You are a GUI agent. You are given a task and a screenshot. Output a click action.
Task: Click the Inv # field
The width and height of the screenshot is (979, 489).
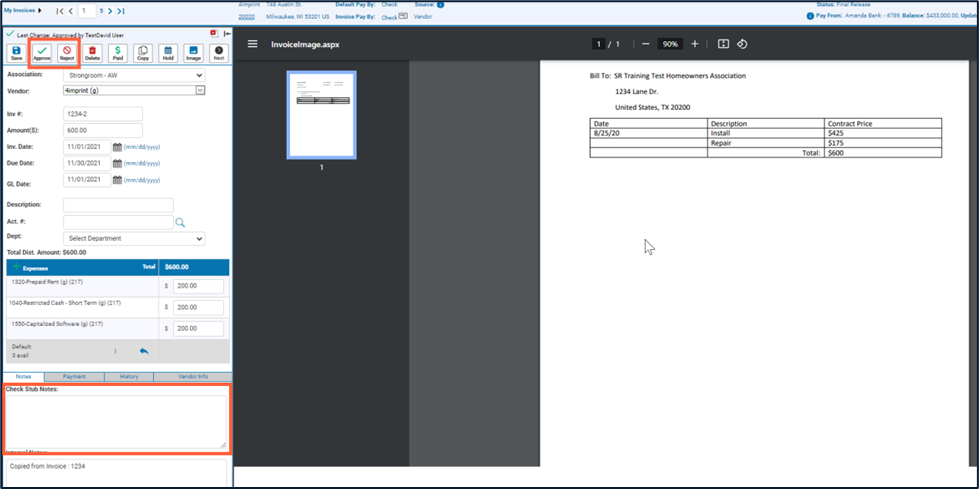pyautogui.click(x=103, y=114)
